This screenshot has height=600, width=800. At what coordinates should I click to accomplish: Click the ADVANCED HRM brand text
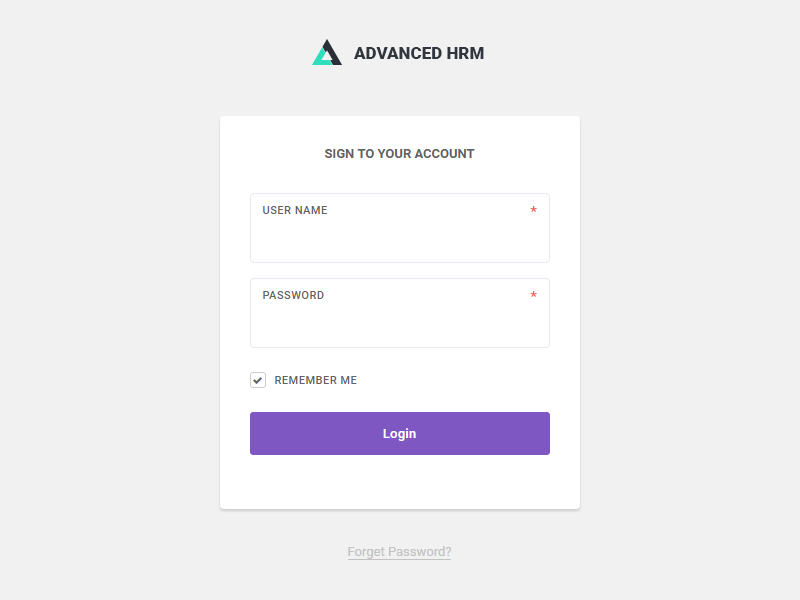click(x=419, y=53)
